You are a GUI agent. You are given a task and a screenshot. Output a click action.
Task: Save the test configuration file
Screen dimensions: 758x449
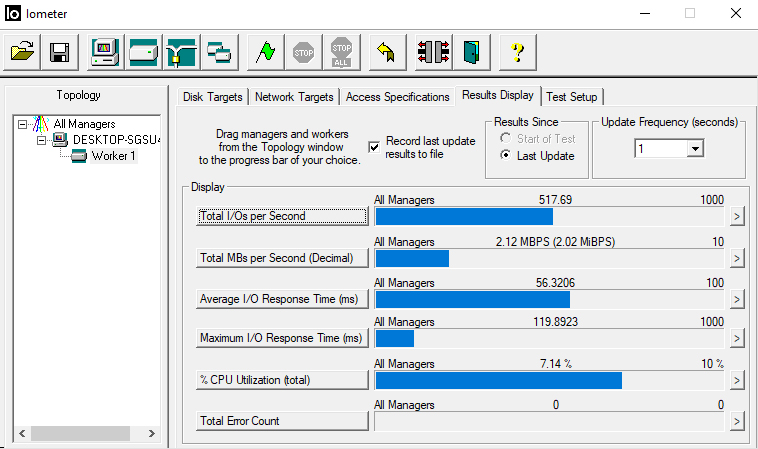[x=59, y=52]
